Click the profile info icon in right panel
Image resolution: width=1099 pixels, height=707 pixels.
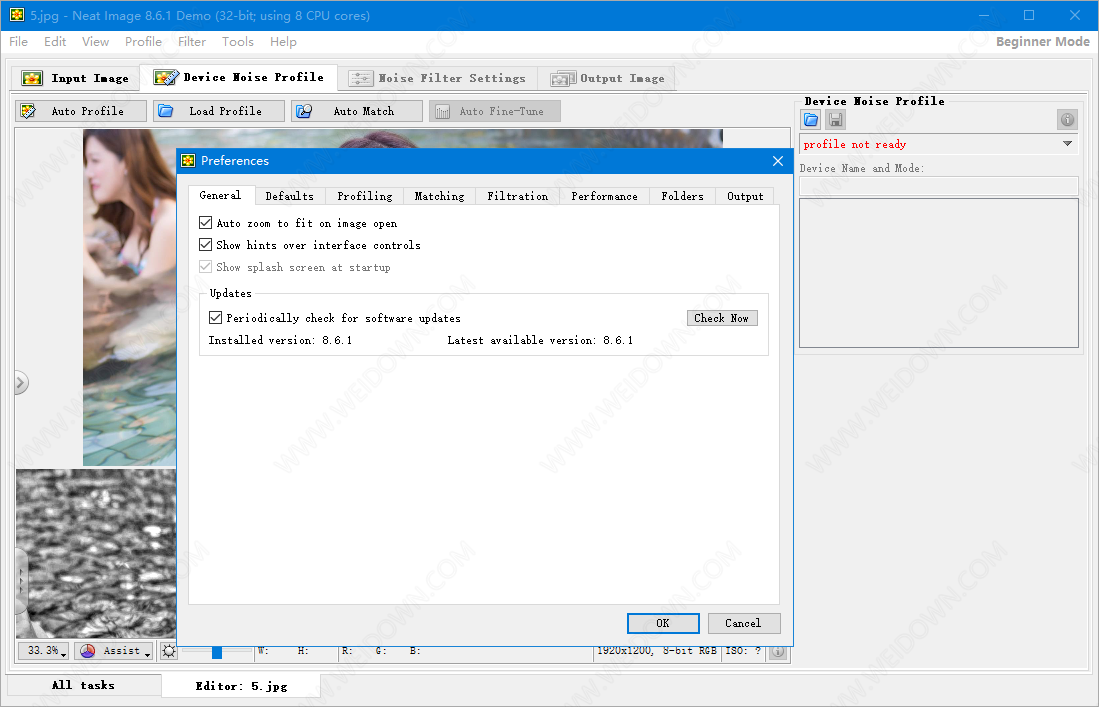pos(1067,120)
